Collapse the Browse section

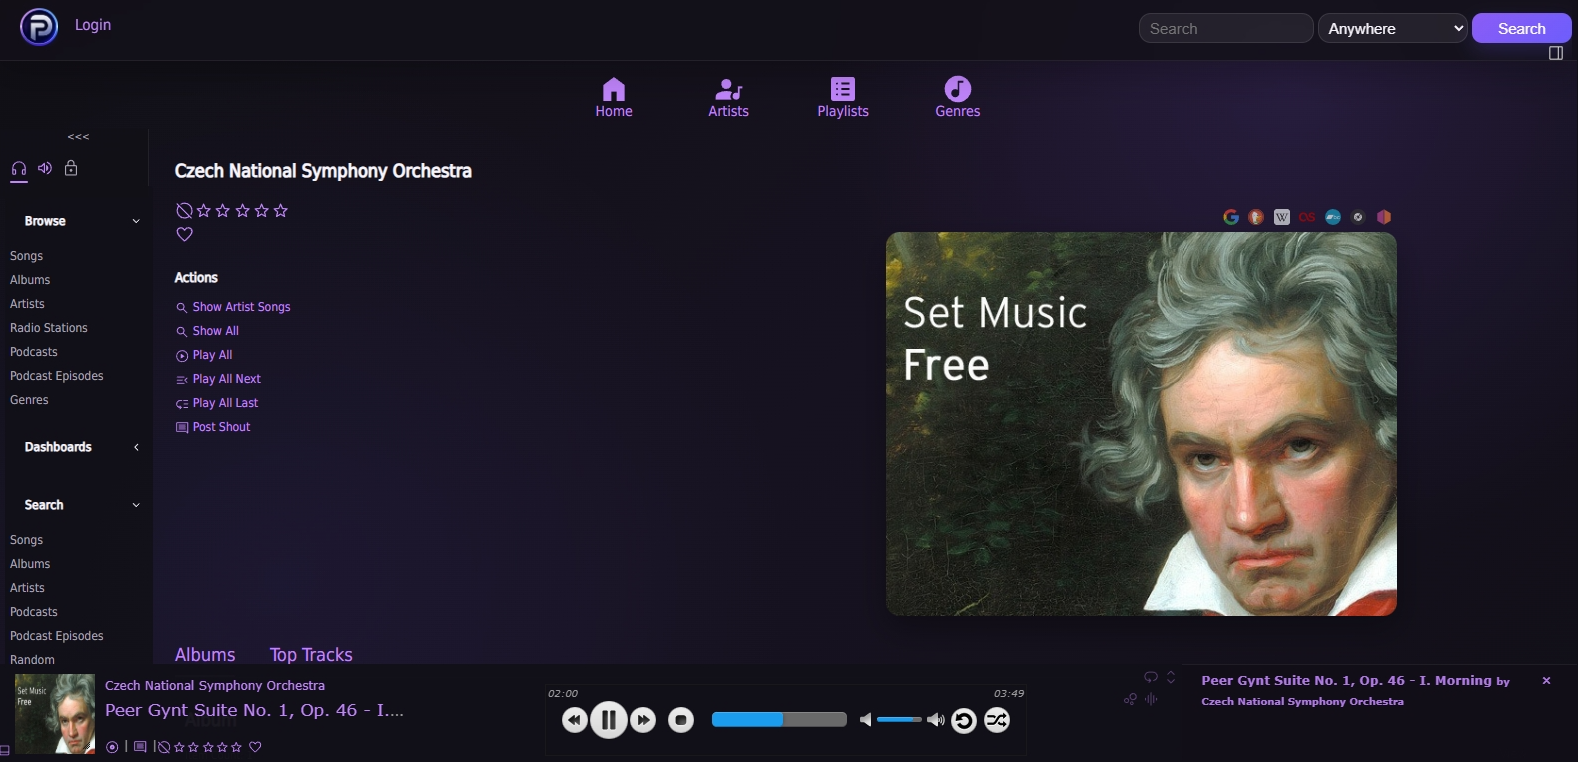click(x=136, y=221)
